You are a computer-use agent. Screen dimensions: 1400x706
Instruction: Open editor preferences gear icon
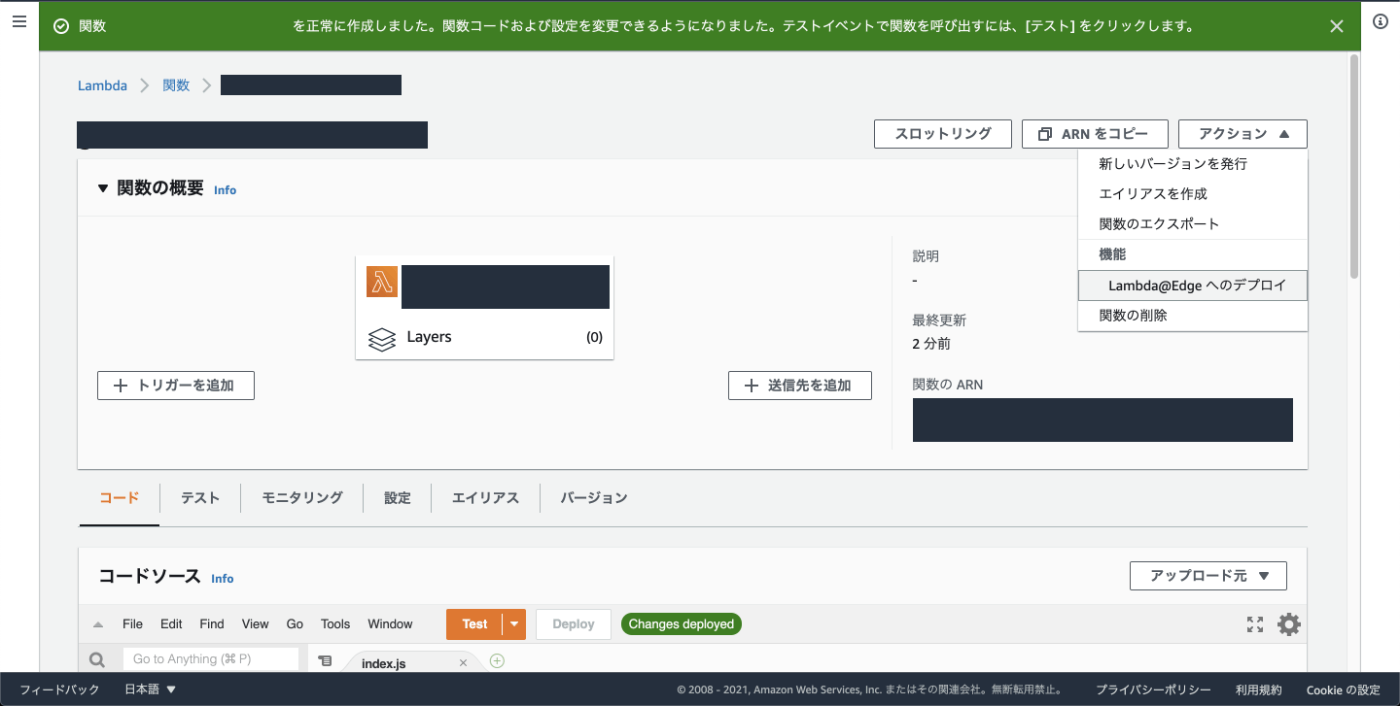coord(1289,625)
